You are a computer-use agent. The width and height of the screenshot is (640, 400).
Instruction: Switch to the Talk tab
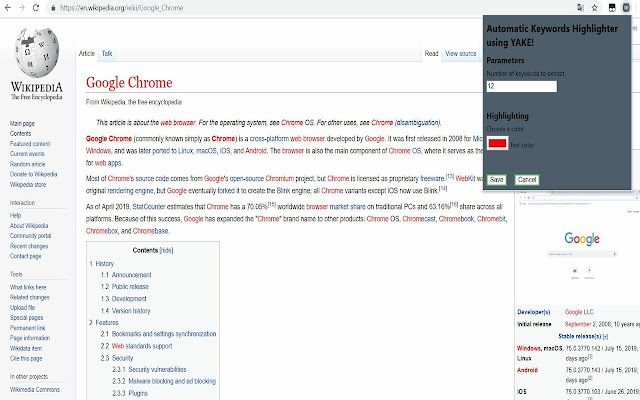107,53
